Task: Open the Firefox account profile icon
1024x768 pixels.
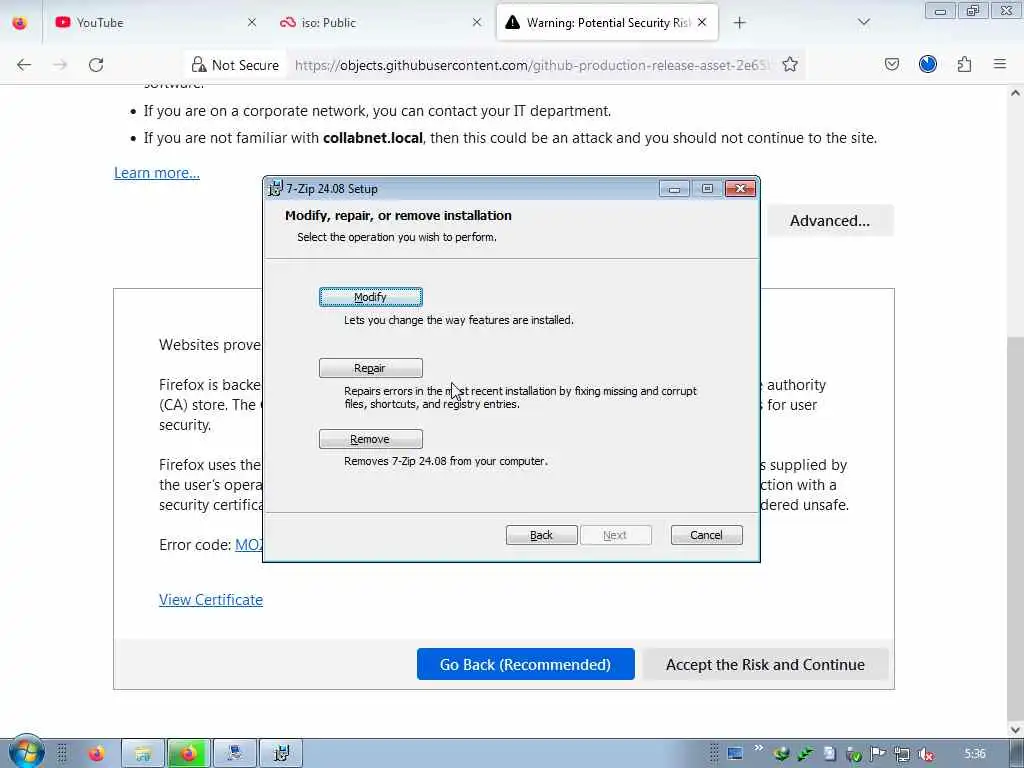Action: tap(927, 65)
